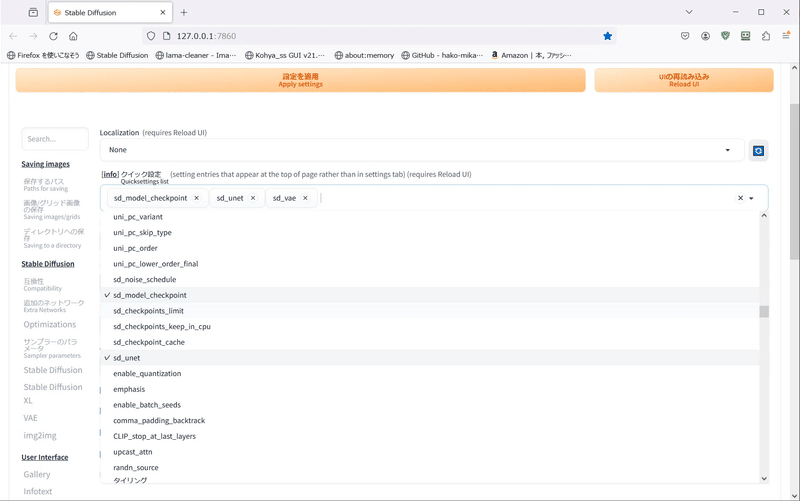800x501 pixels.
Task: Click the page info icon in address bar
Action: click(166, 36)
